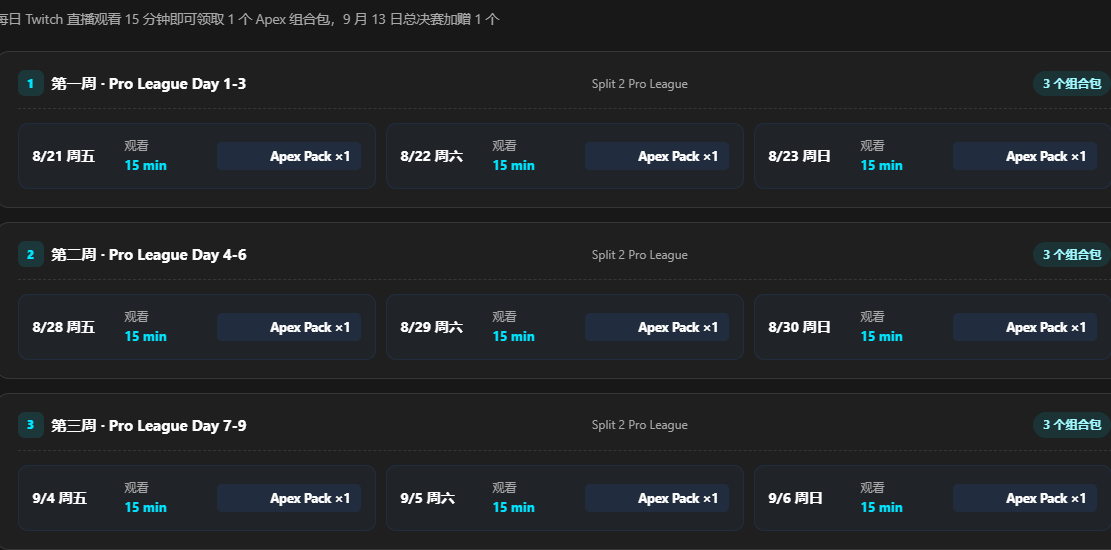Click the 15 min watch time for 8/22
Viewport: 1111px width, 550px height.
pyautogui.click(x=514, y=165)
